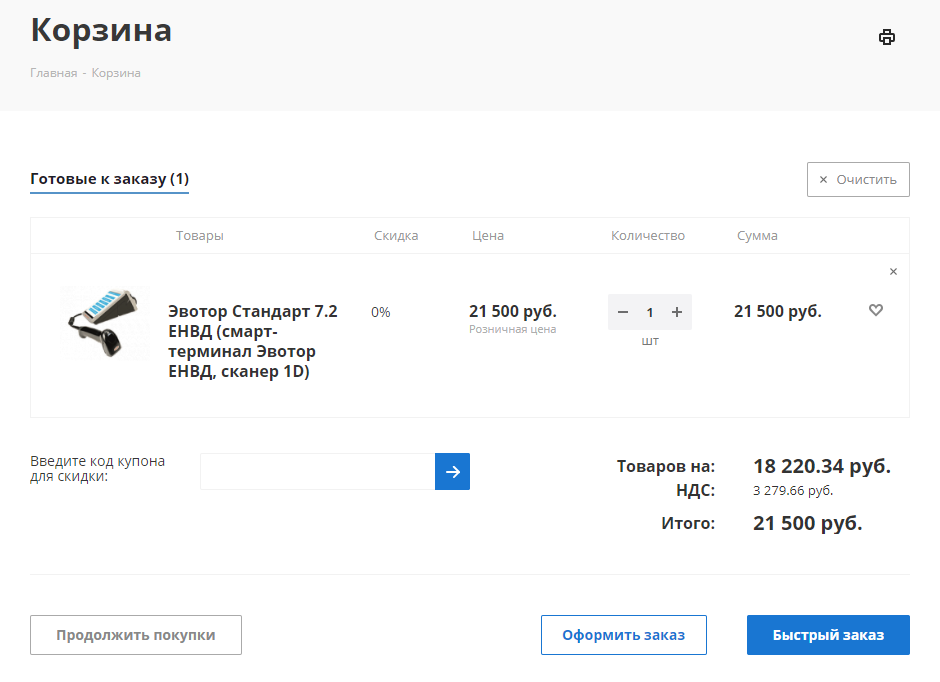This screenshot has height=682, width=940.
Task: Open the Эвотор Стандарт 7.2 product link
Action: (x=253, y=341)
